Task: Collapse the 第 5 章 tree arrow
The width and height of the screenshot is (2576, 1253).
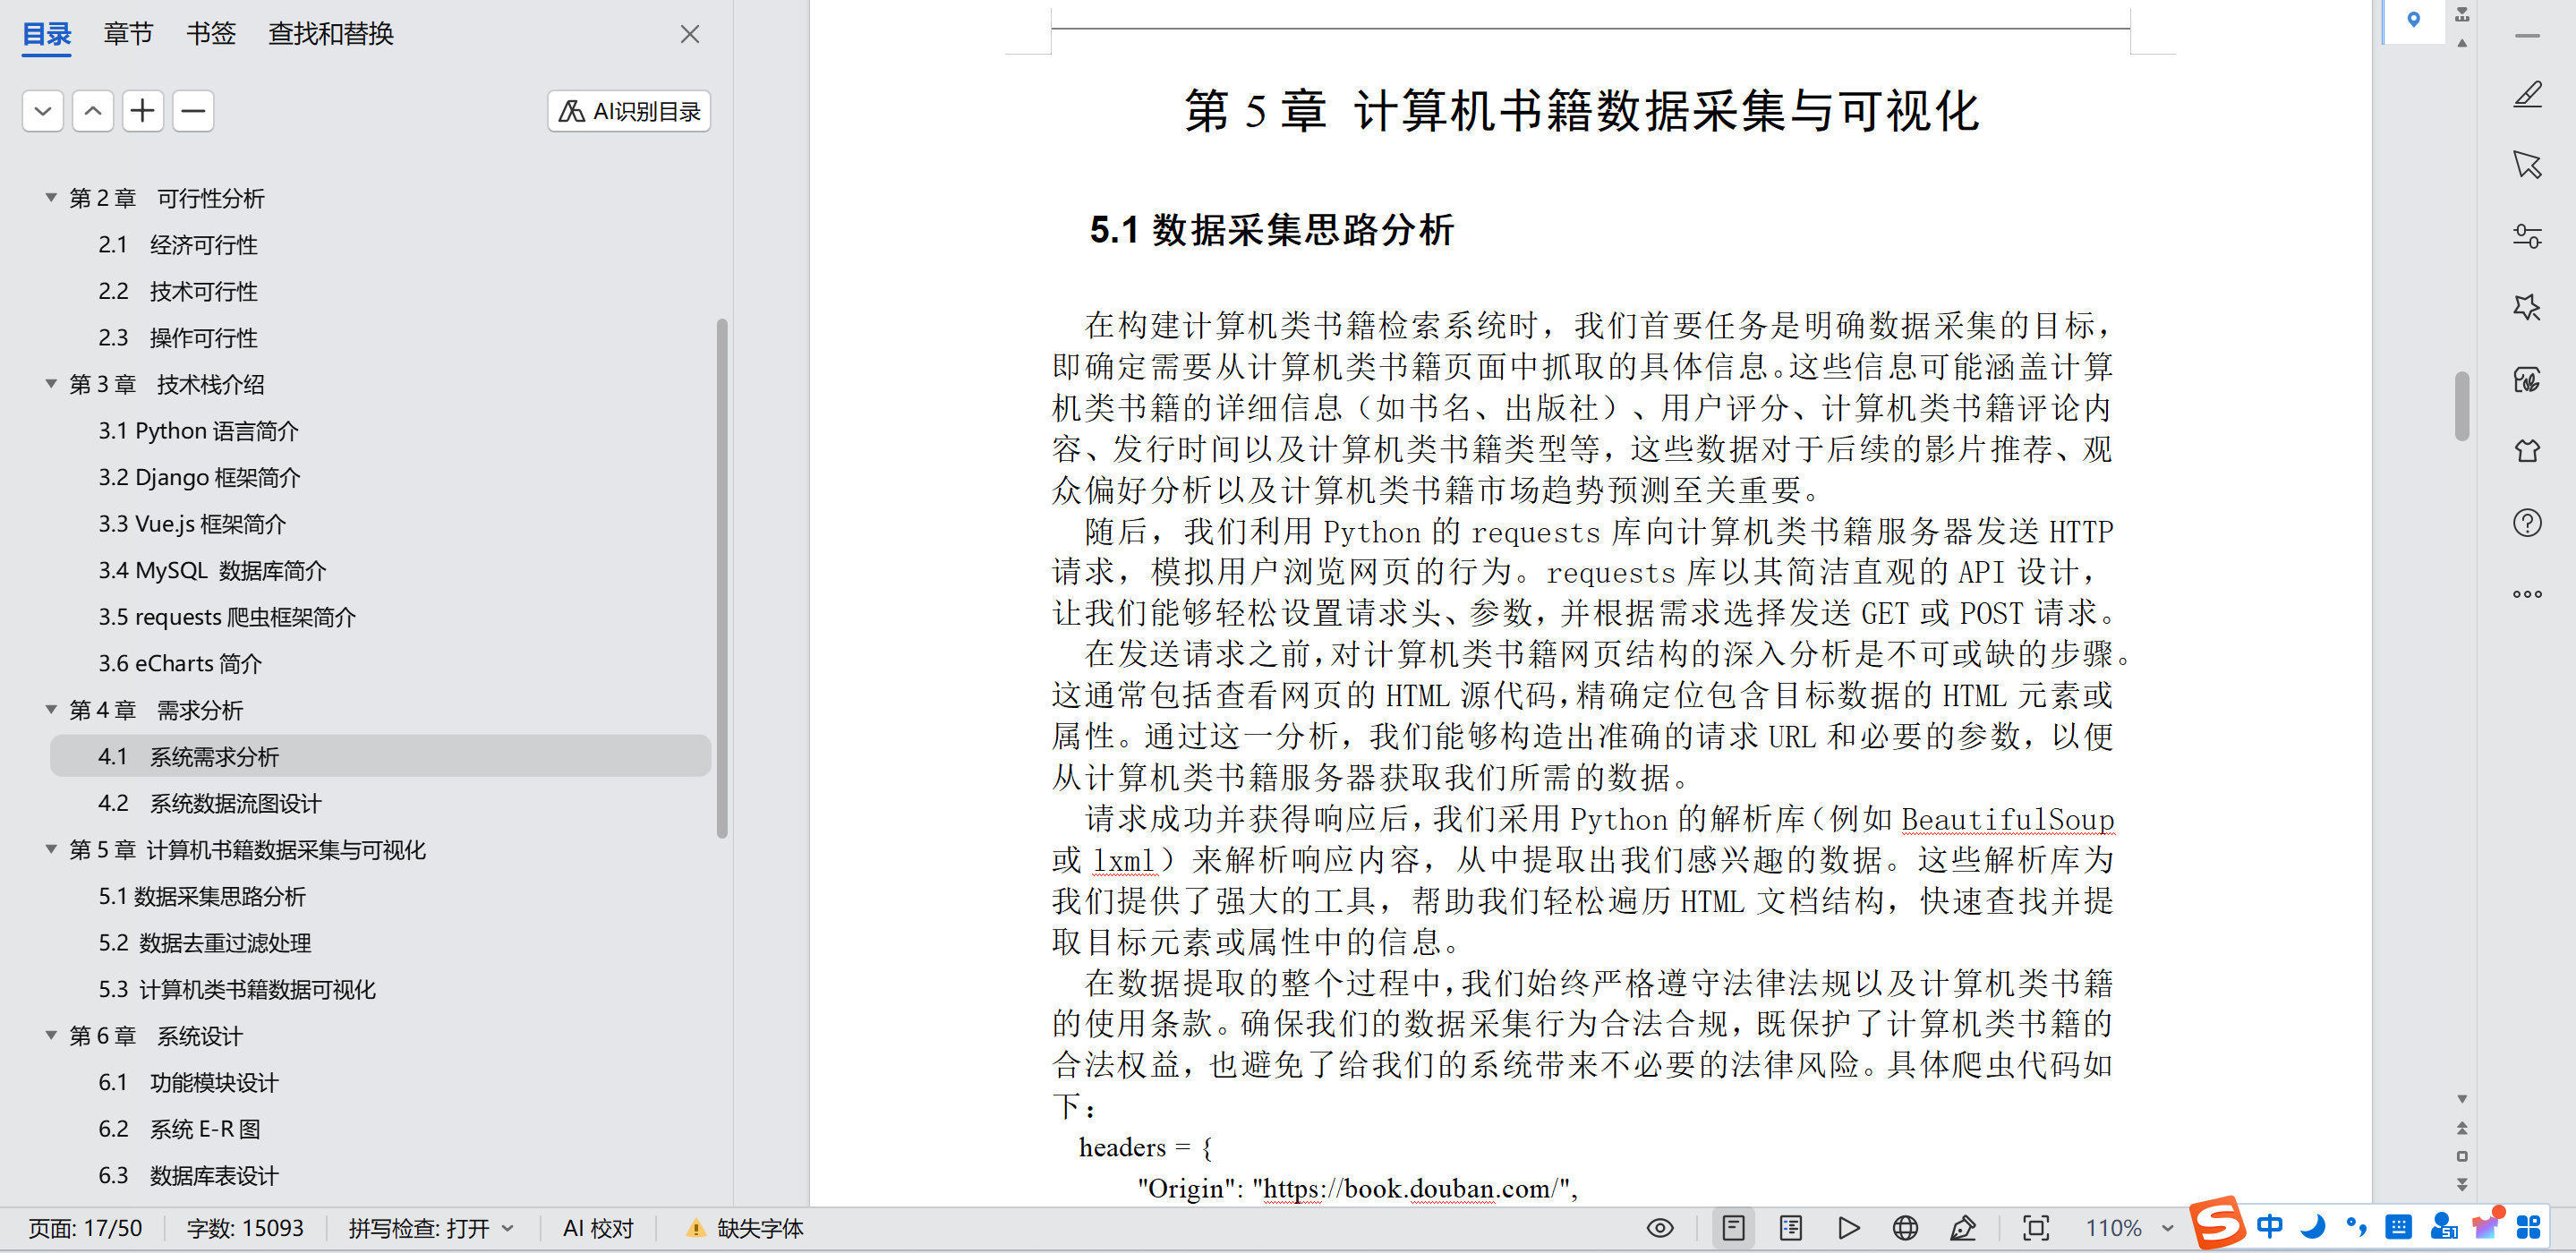Action: [x=51, y=849]
